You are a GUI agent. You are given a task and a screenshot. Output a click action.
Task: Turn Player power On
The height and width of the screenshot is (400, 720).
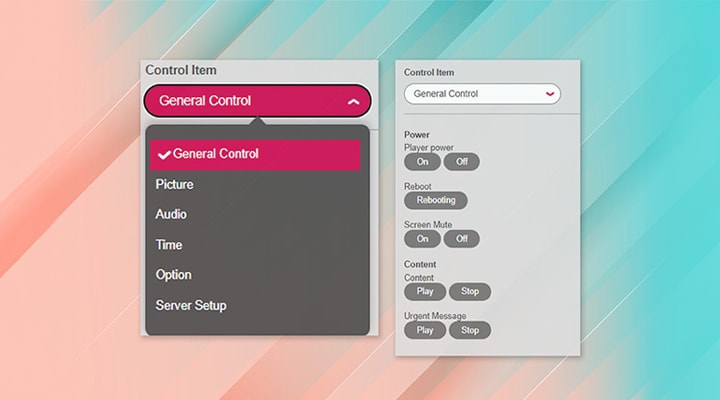point(422,162)
